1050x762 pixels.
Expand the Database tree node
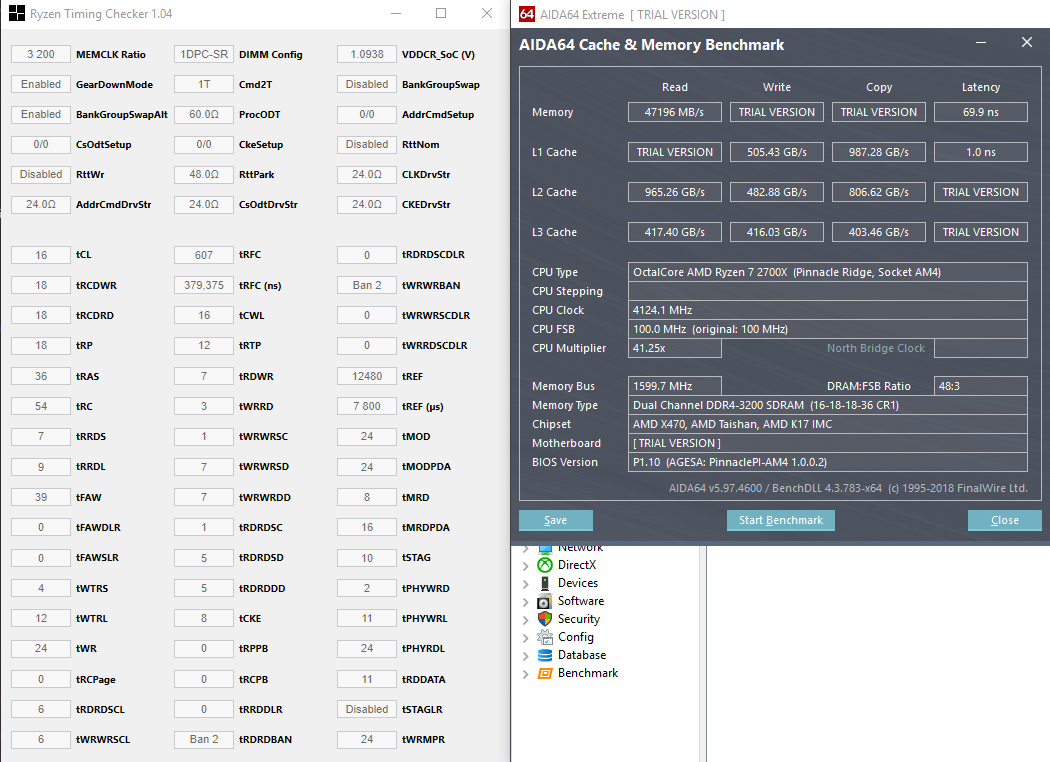526,656
